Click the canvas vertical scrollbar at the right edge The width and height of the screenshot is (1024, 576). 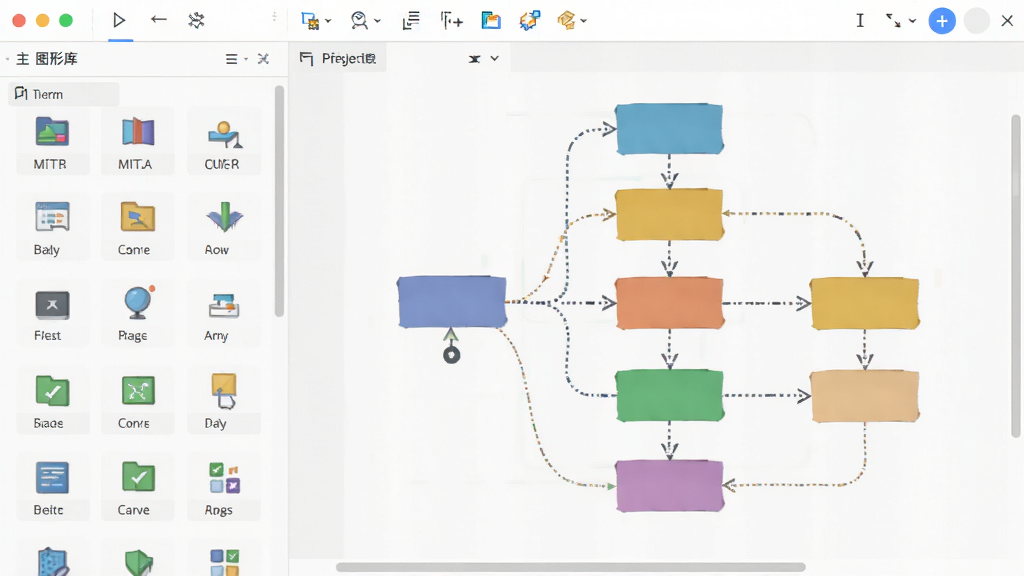tap(1016, 276)
